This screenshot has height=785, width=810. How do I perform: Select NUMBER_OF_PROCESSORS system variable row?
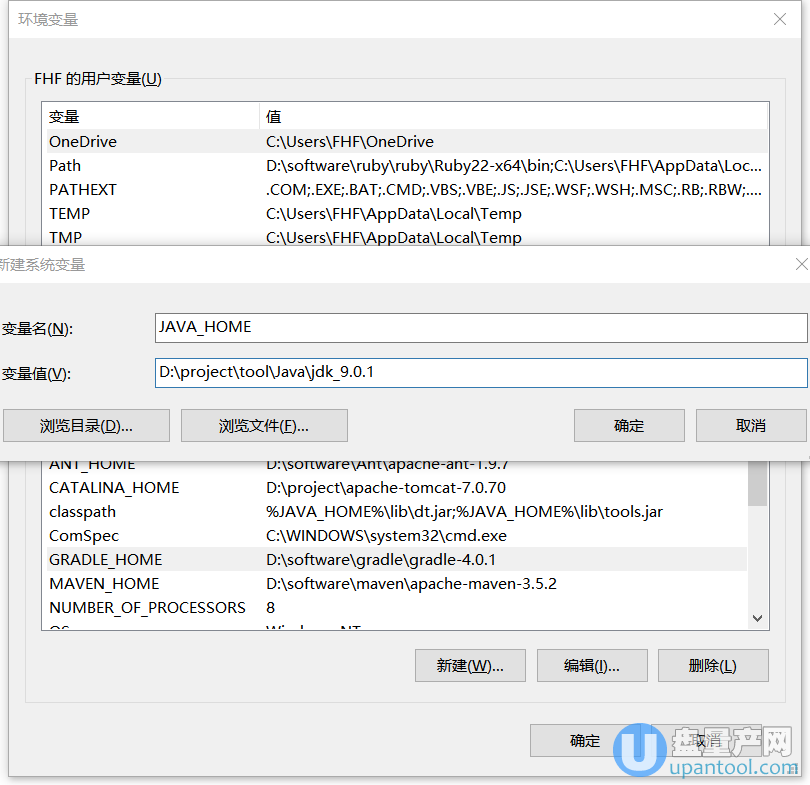[396, 607]
